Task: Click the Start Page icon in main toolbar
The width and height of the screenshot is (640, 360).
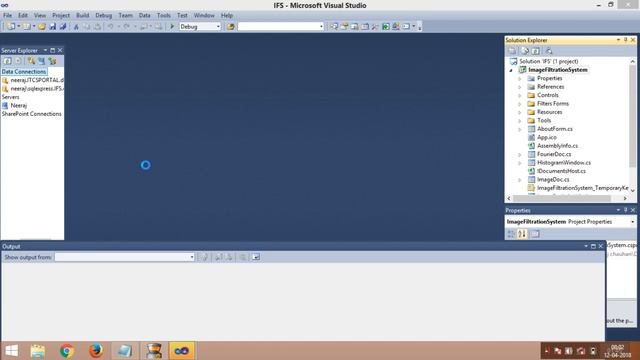Action: pyautogui.click(x=386, y=27)
